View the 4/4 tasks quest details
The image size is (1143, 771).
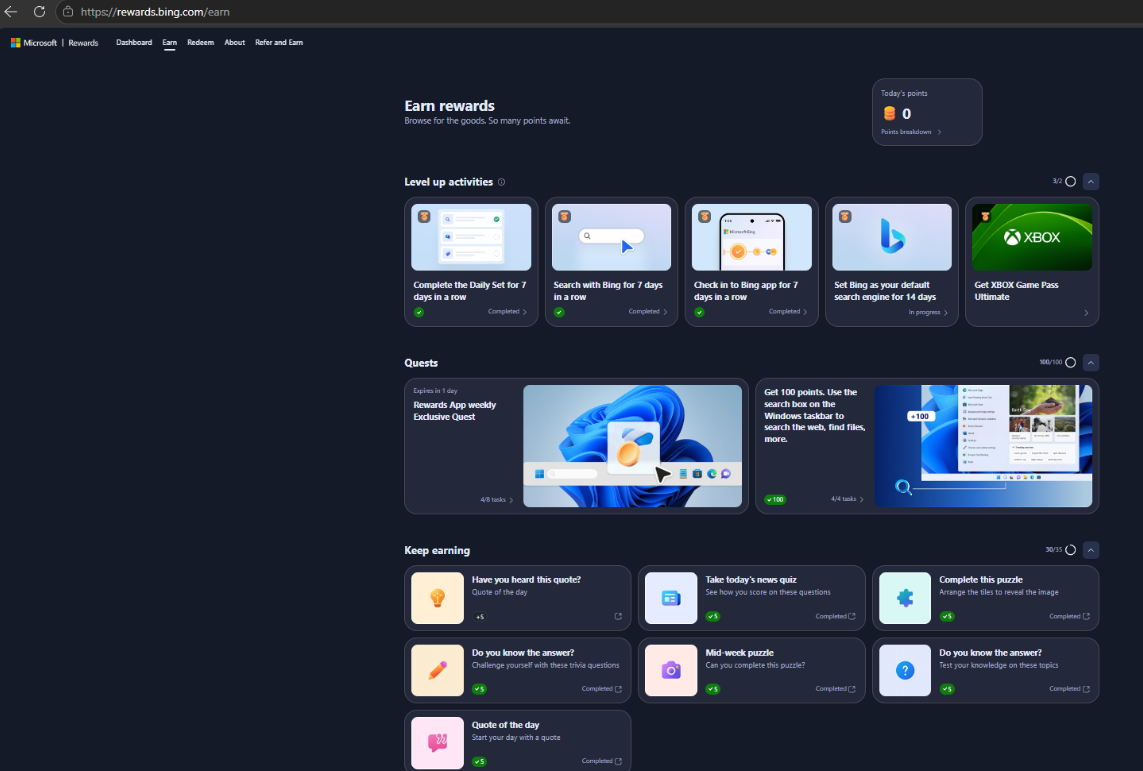pyautogui.click(x=847, y=499)
